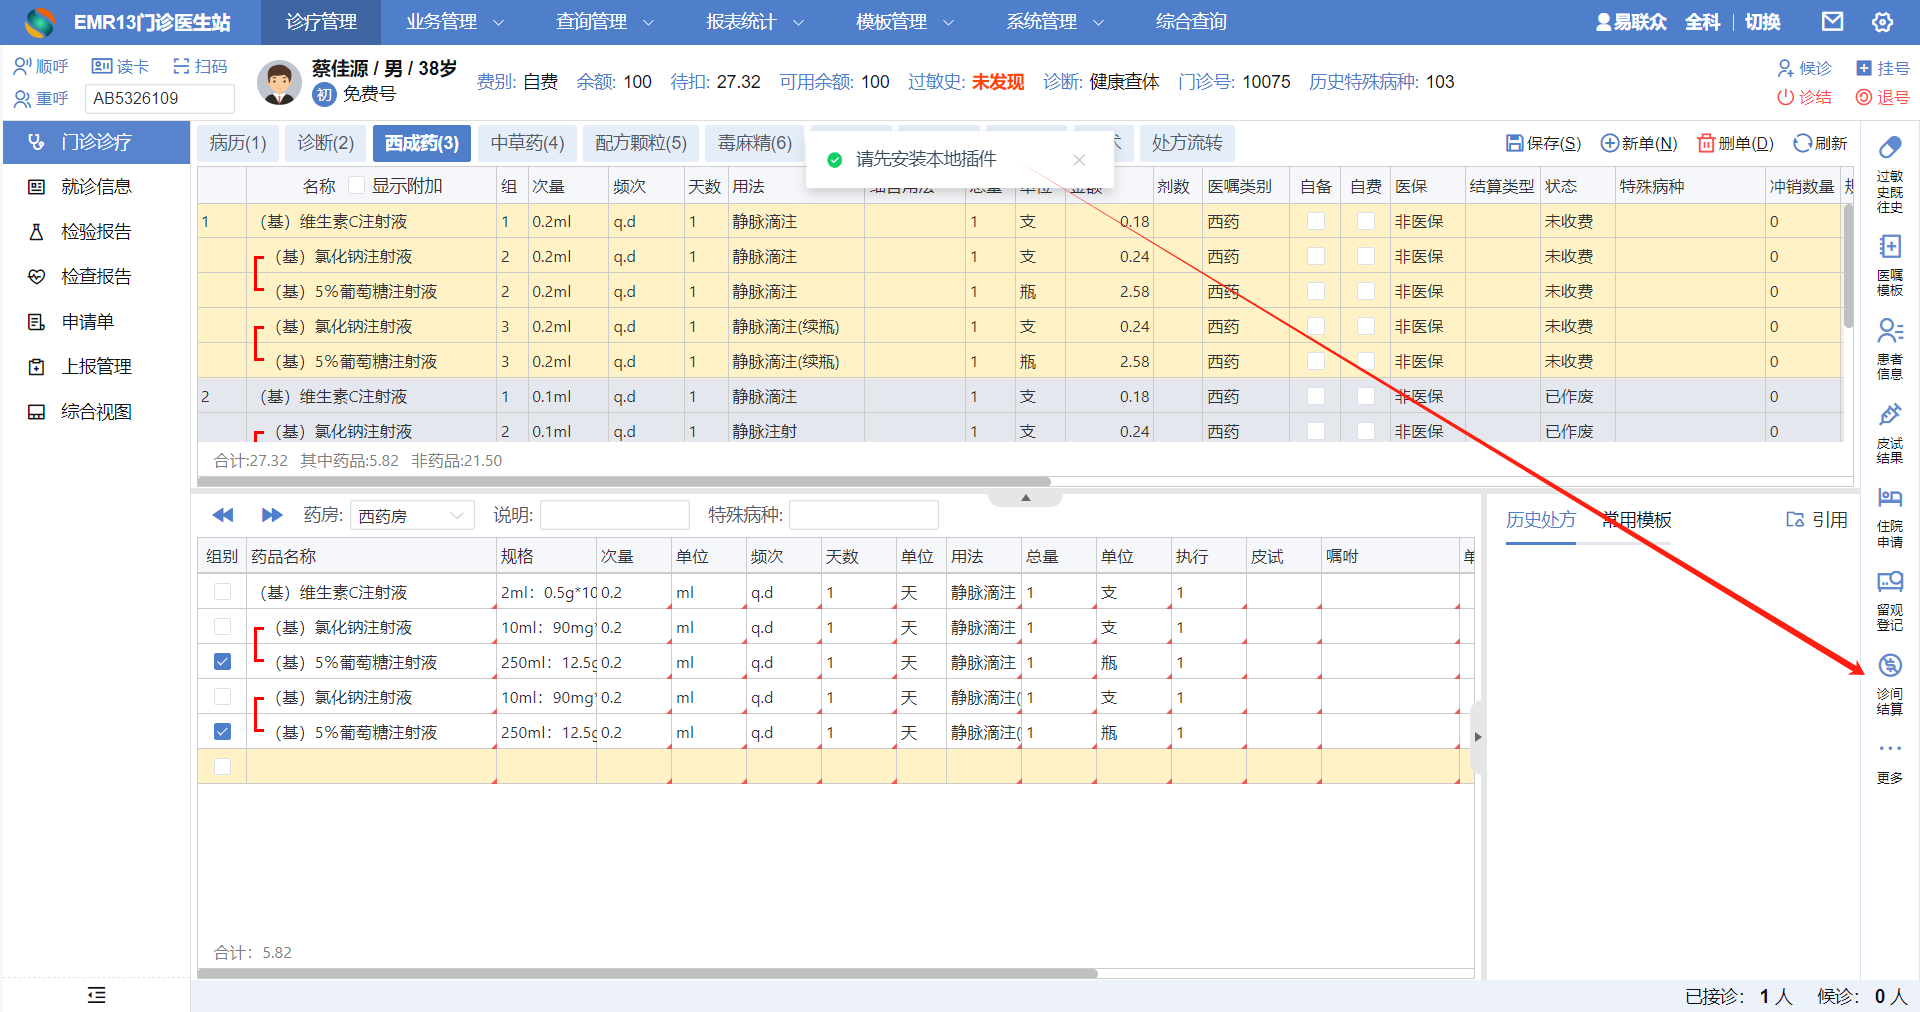The width and height of the screenshot is (1920, 1012).
Task: Toggle 自费 checkbox for first 维生素C注射液 row
Action: 1366,221
